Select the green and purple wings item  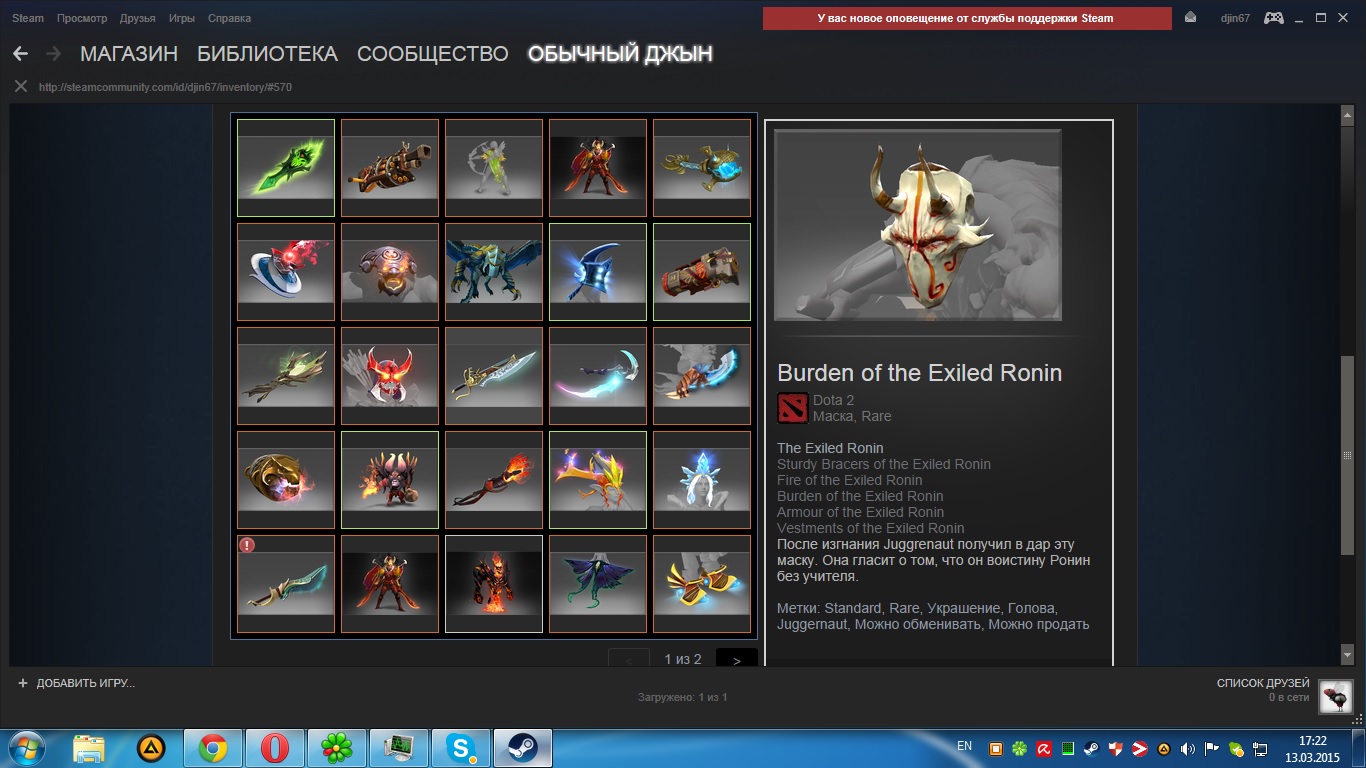click(598, 584)
